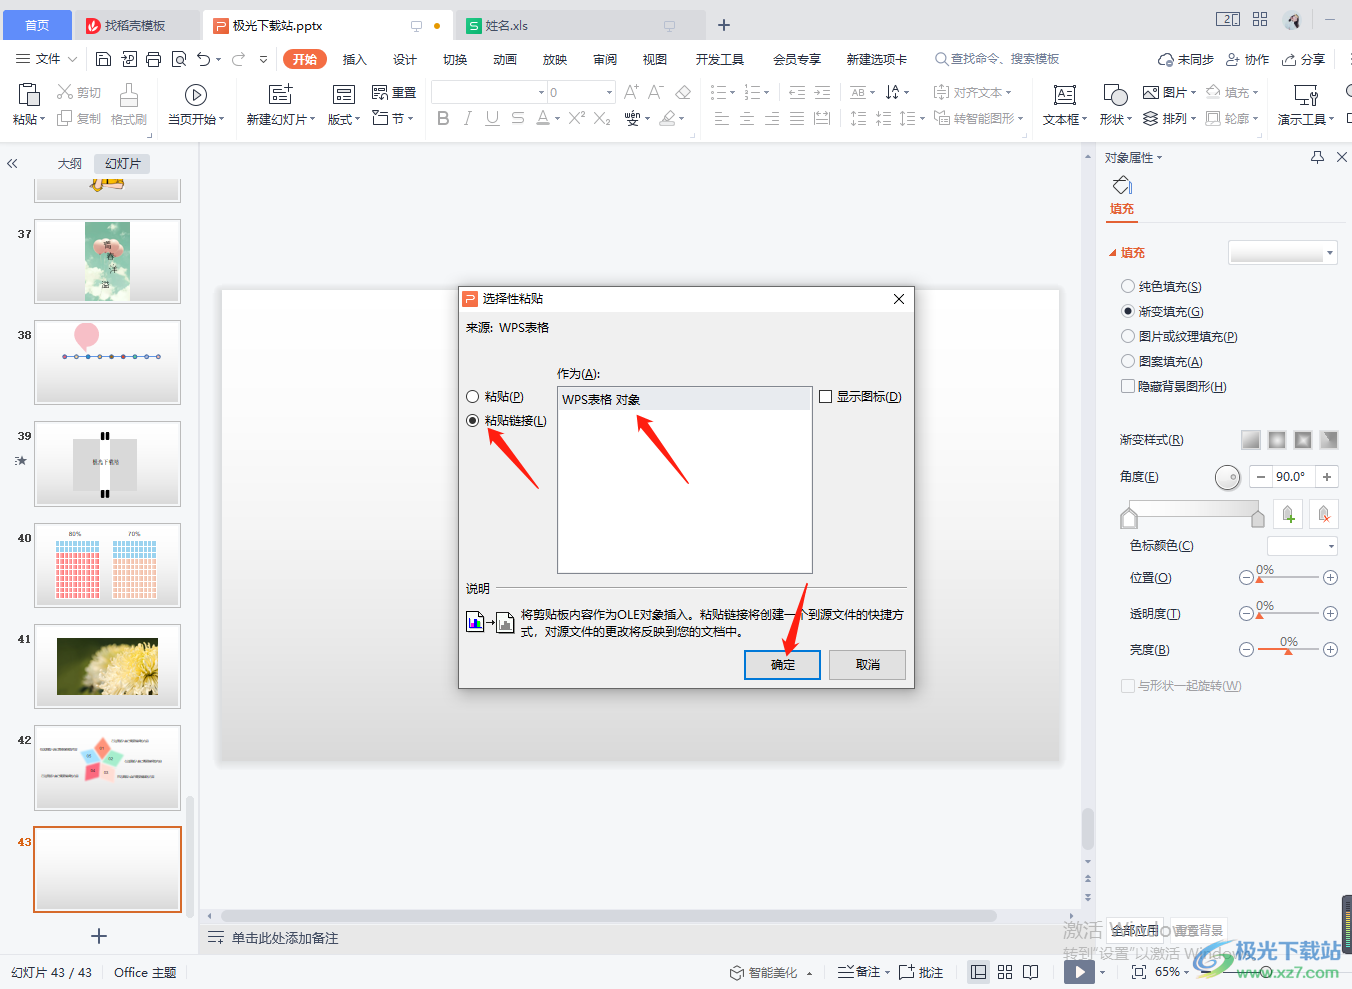The width and height of the screenshot is (1352, 989).
Task: Click the increase font size icon
Action: click(631, 92)
